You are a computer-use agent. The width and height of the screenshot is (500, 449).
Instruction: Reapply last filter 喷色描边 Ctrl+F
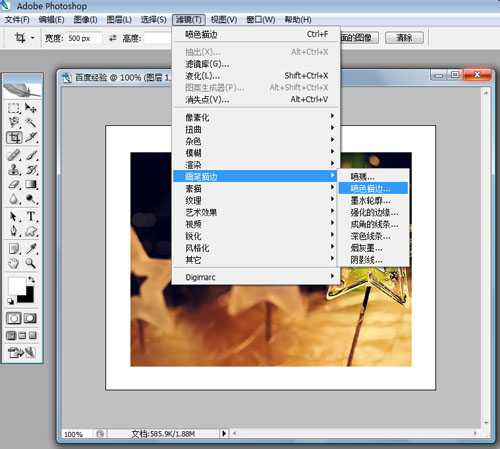(x=256, y=34)
